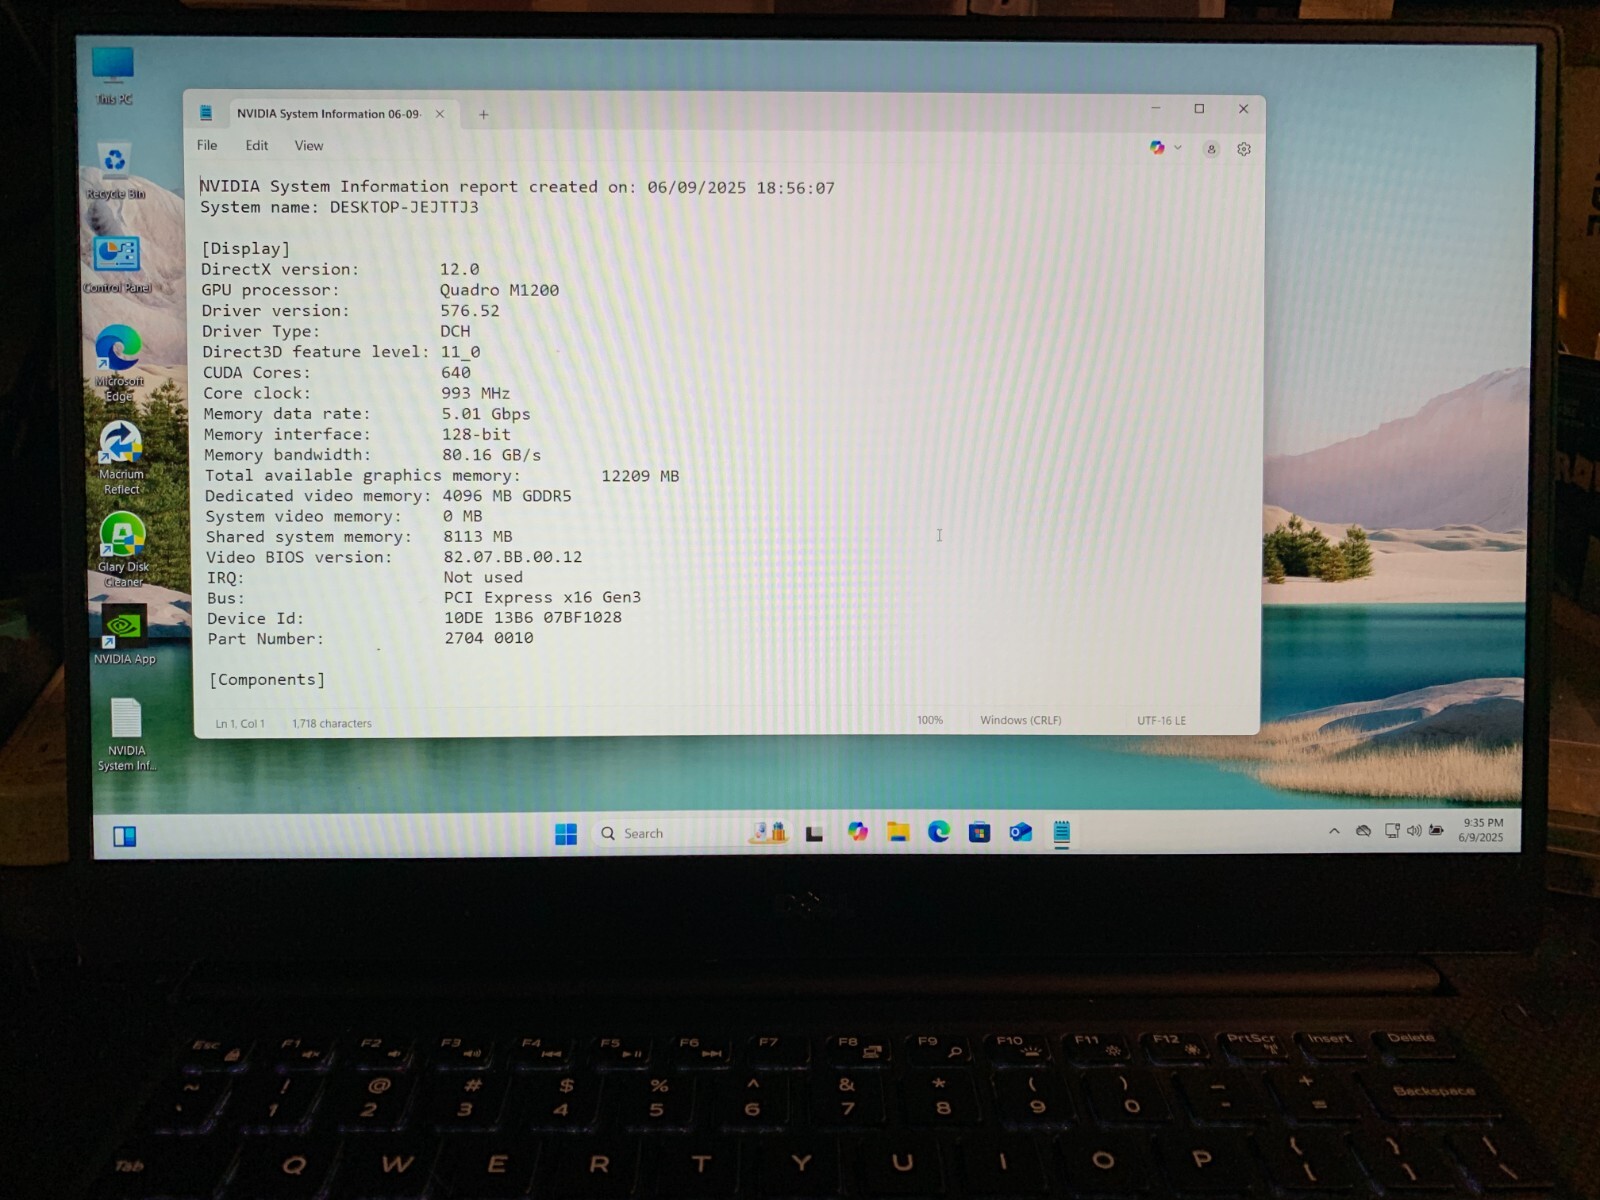1600x1200 pixels.
Task: Open Control Panel desktop icon
Action: (x=117, y=264)
